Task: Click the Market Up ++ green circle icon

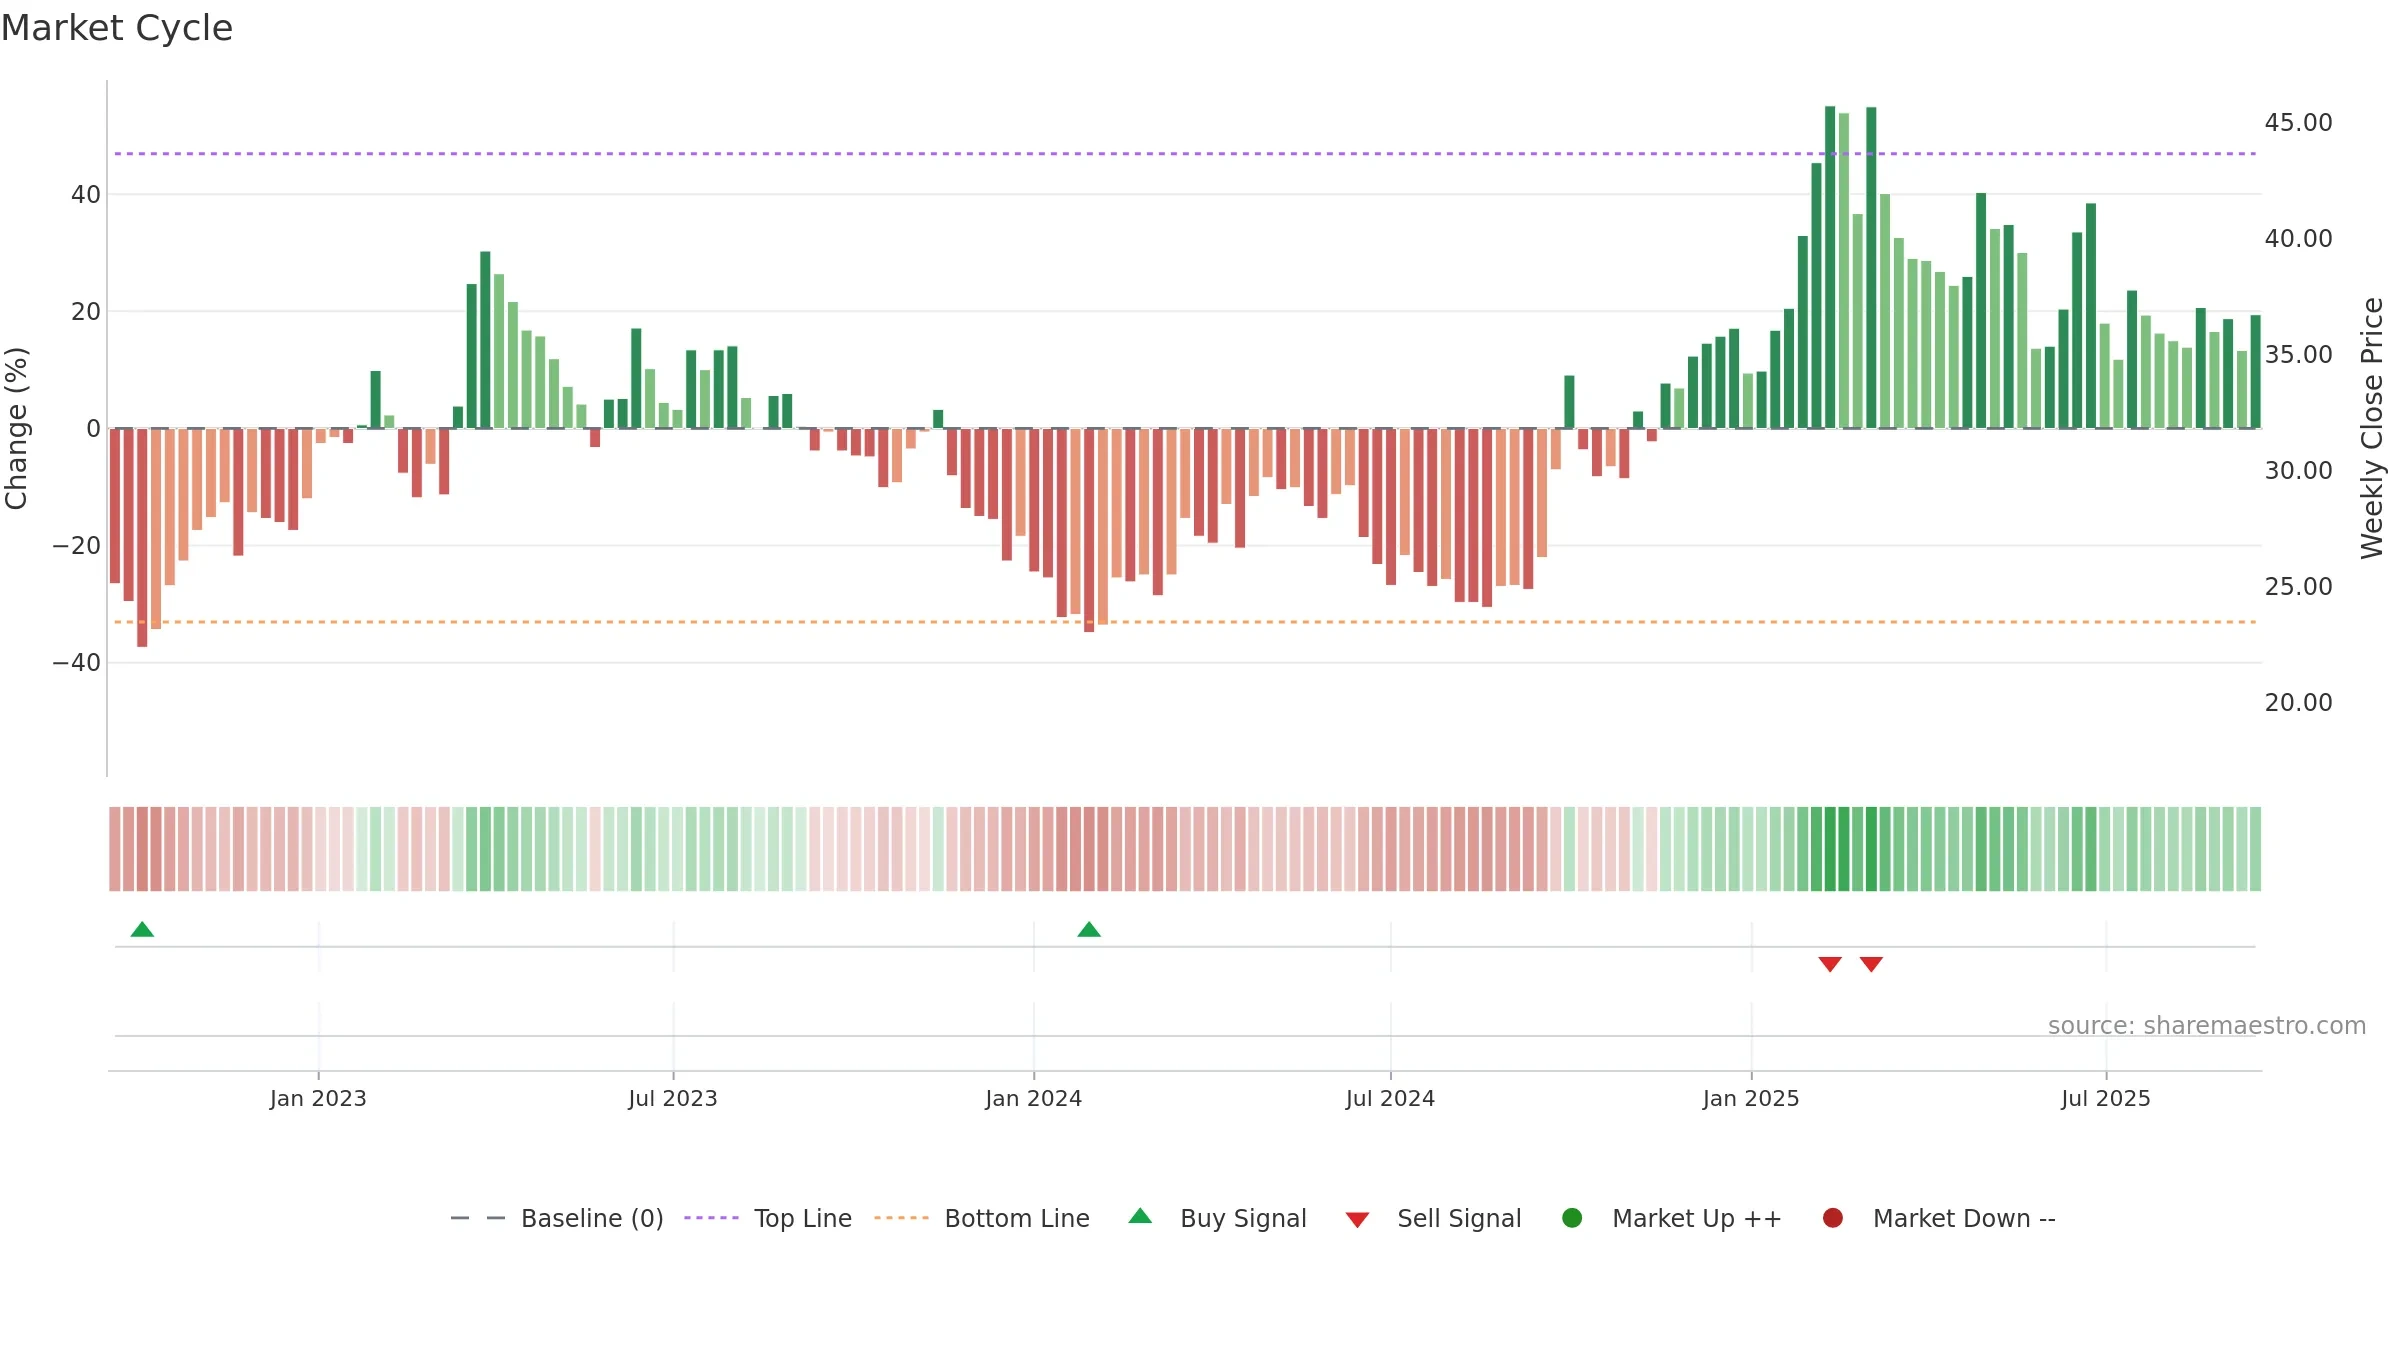Action: click(1572, 1218)
